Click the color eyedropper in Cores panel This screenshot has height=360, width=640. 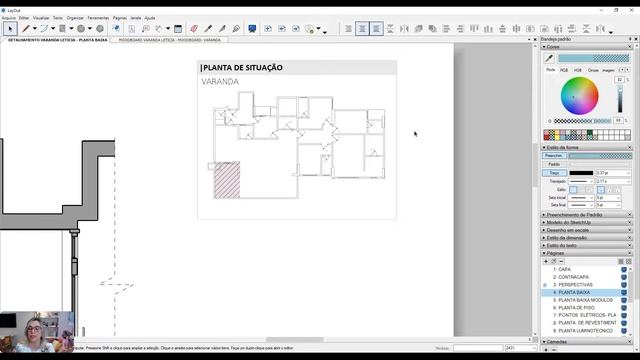(x=549, y=58)
